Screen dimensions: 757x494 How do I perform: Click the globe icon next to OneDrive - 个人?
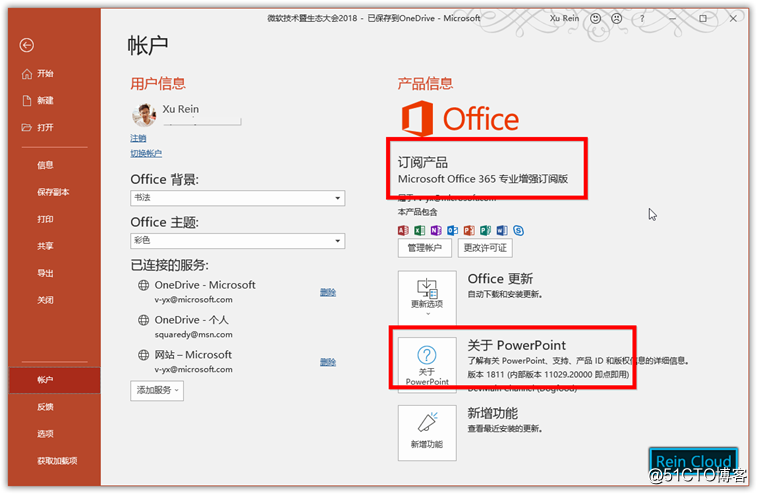pos(143,320)
